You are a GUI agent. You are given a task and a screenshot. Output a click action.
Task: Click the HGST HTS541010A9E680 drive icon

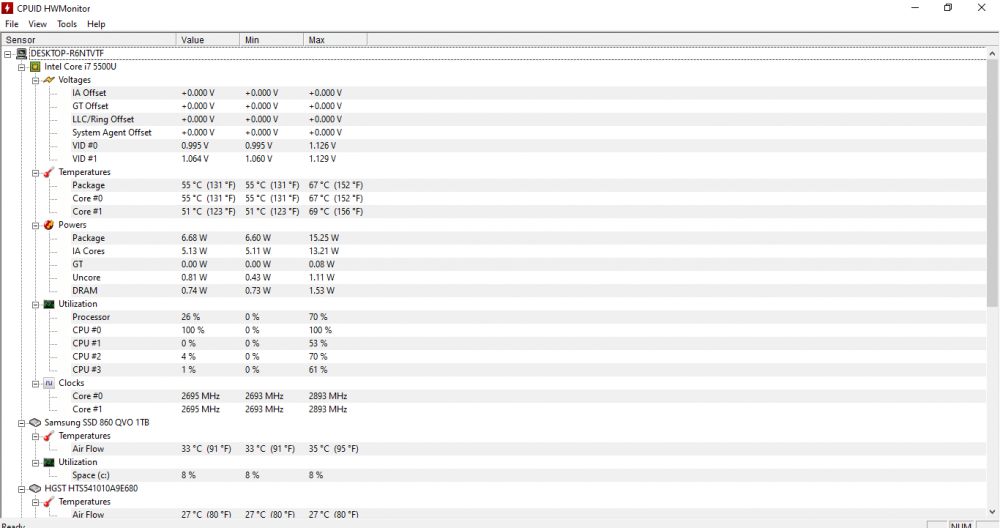pos(35,488)
